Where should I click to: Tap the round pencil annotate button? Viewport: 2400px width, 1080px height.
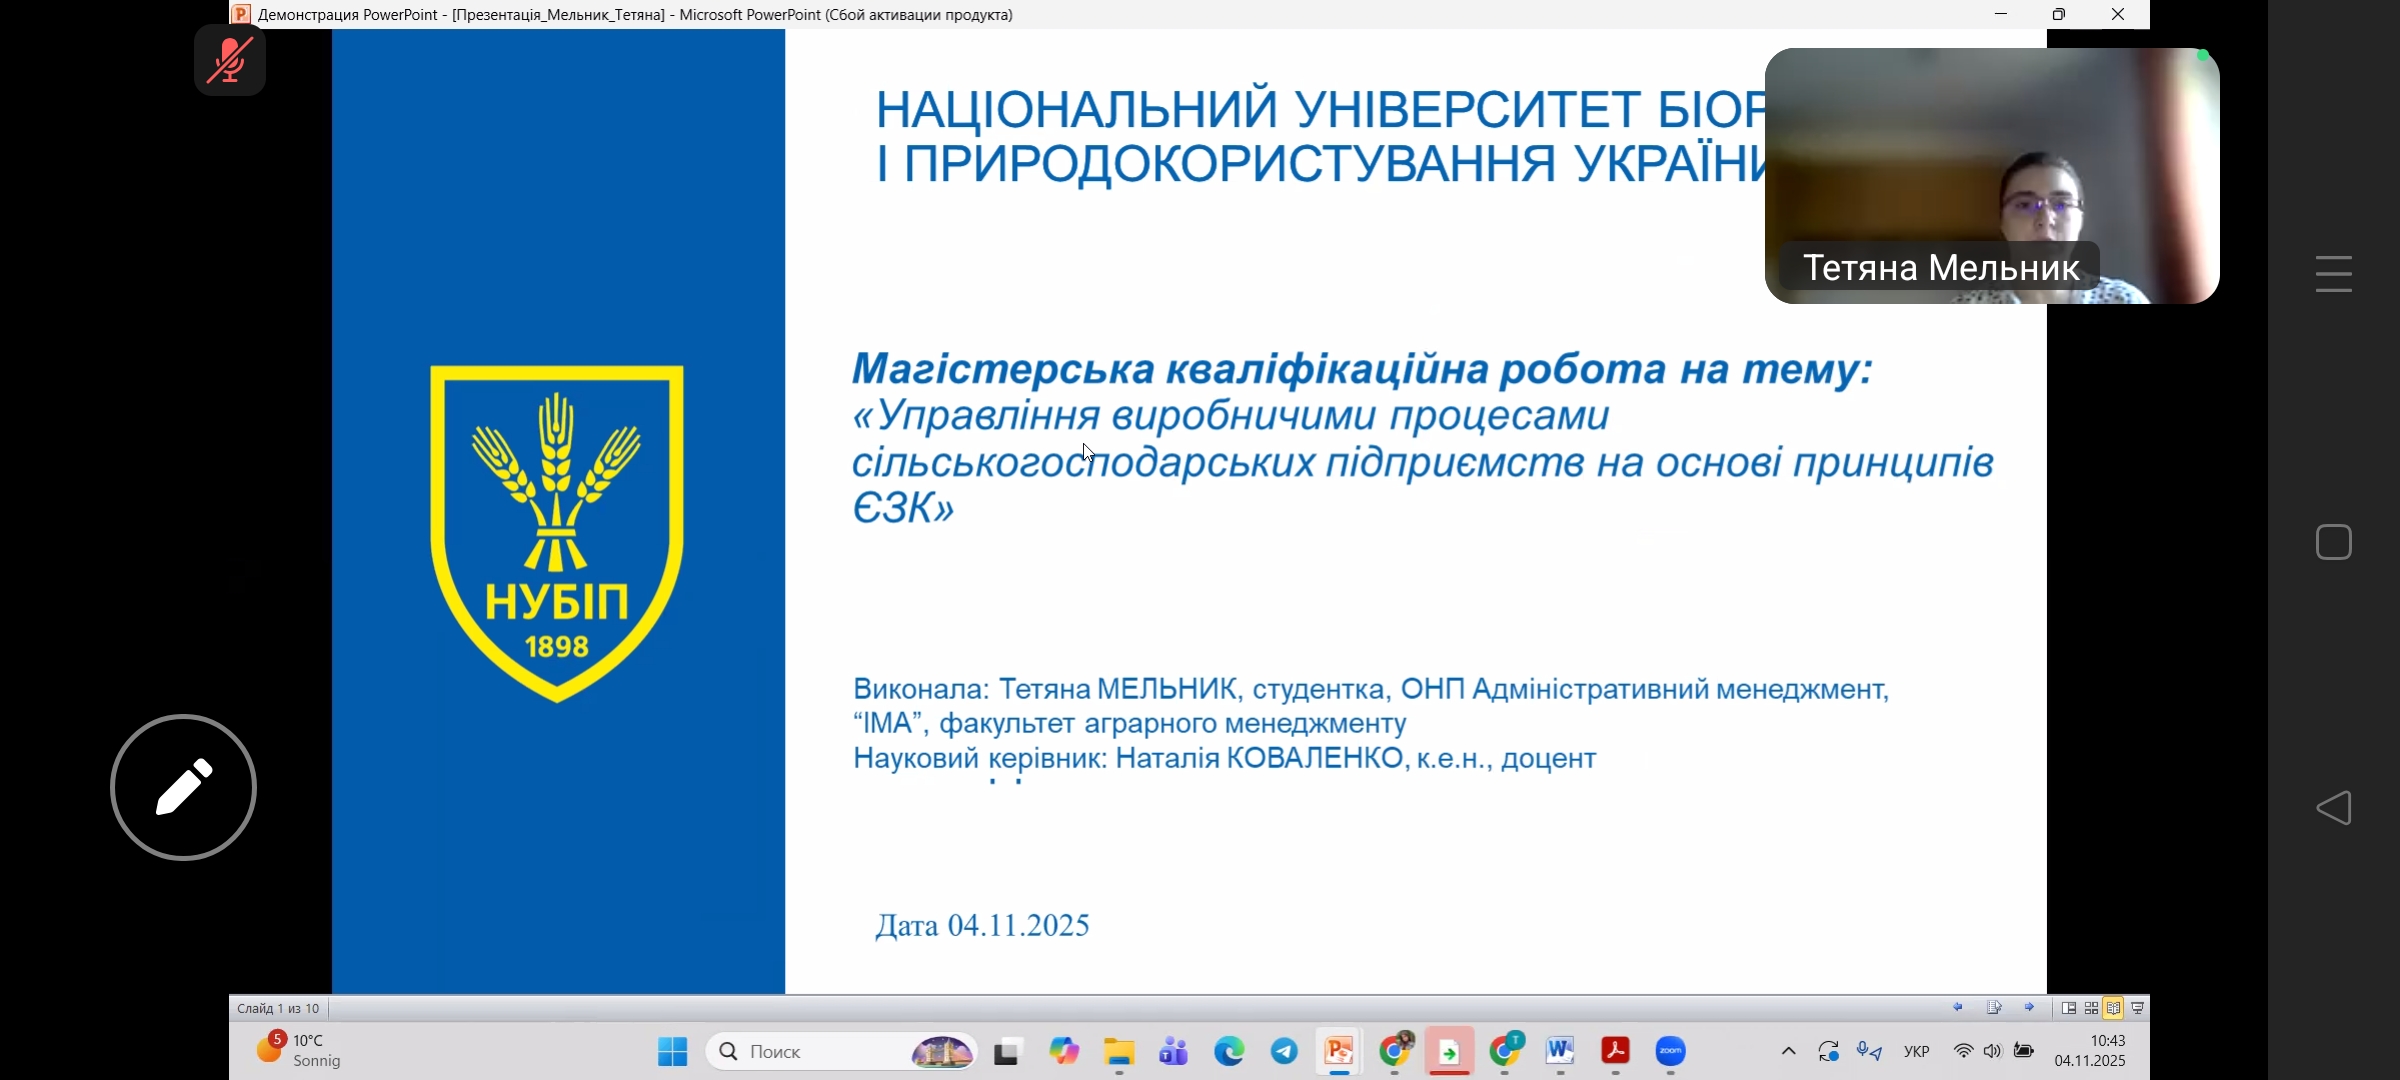[184, 787]
